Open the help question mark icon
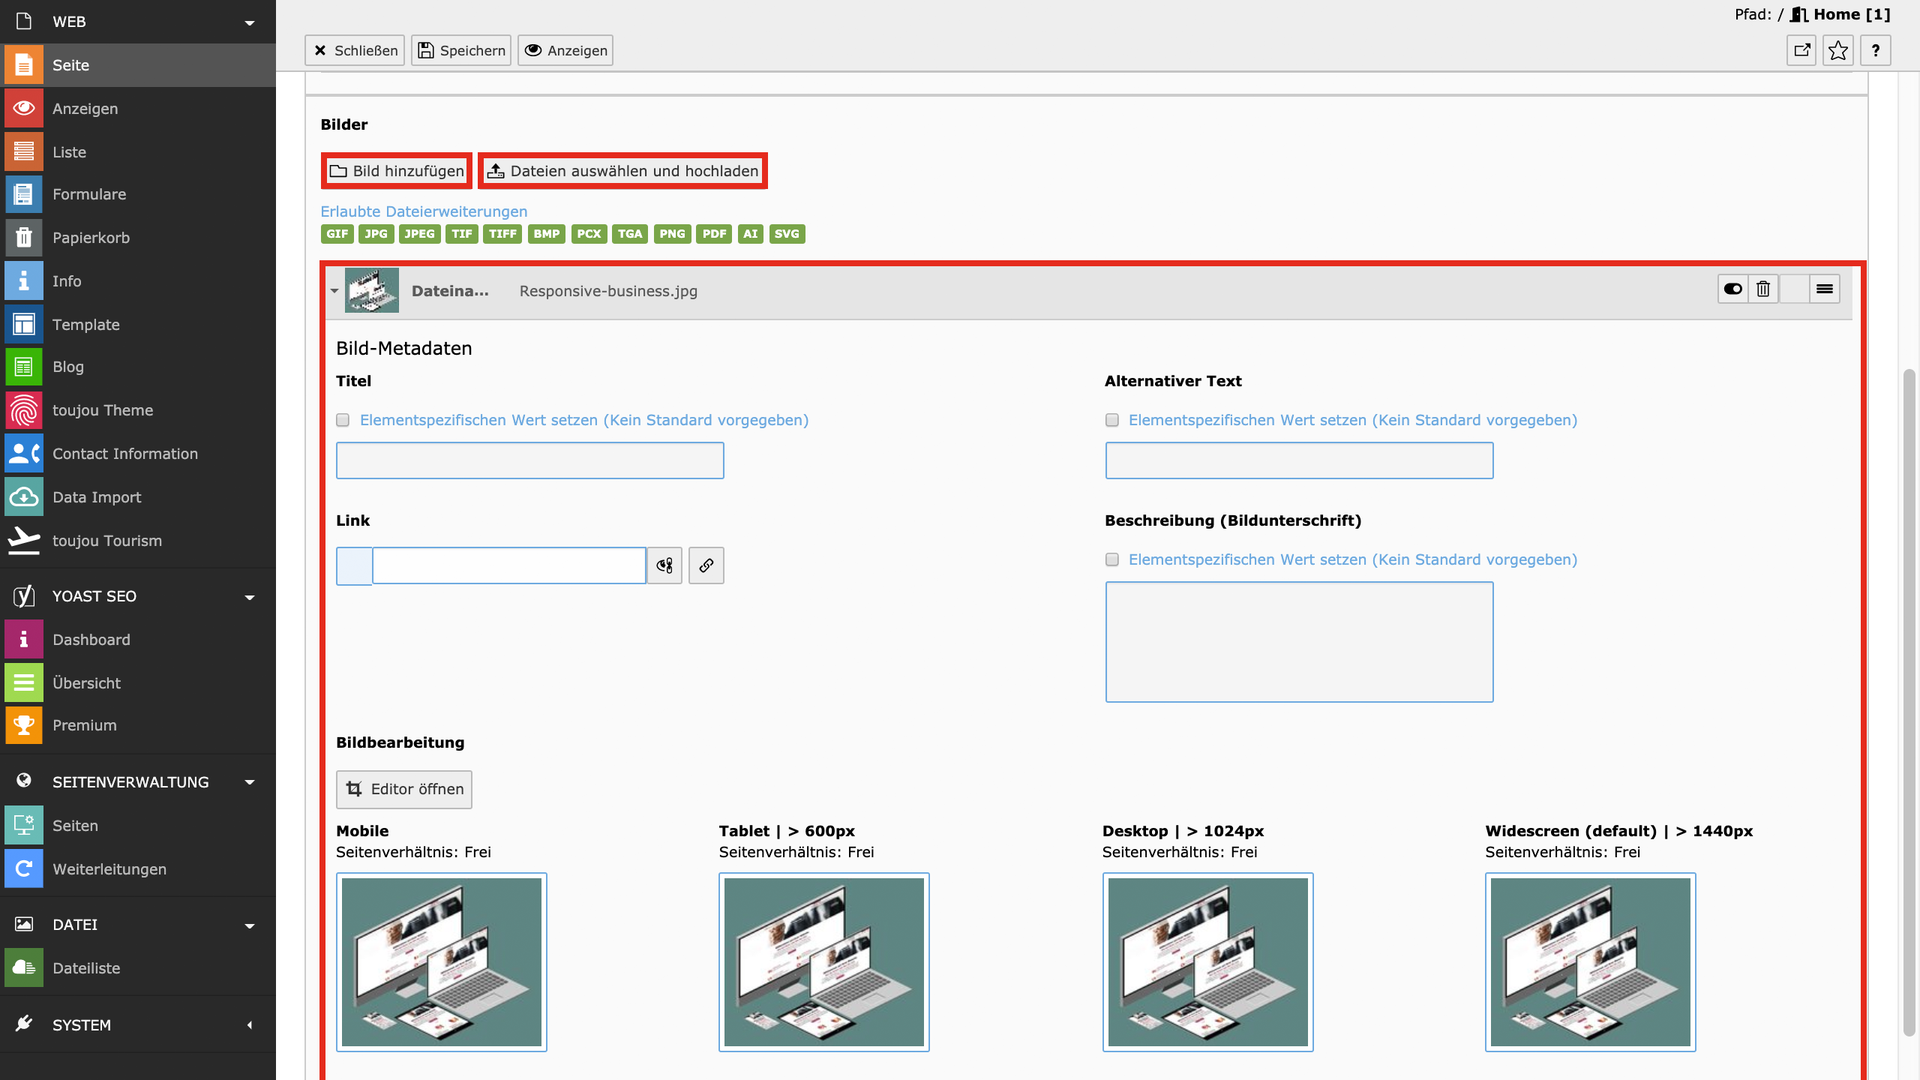Image resolution: width=1920 pixels, height=1080 pixels. coord(1875,51)
